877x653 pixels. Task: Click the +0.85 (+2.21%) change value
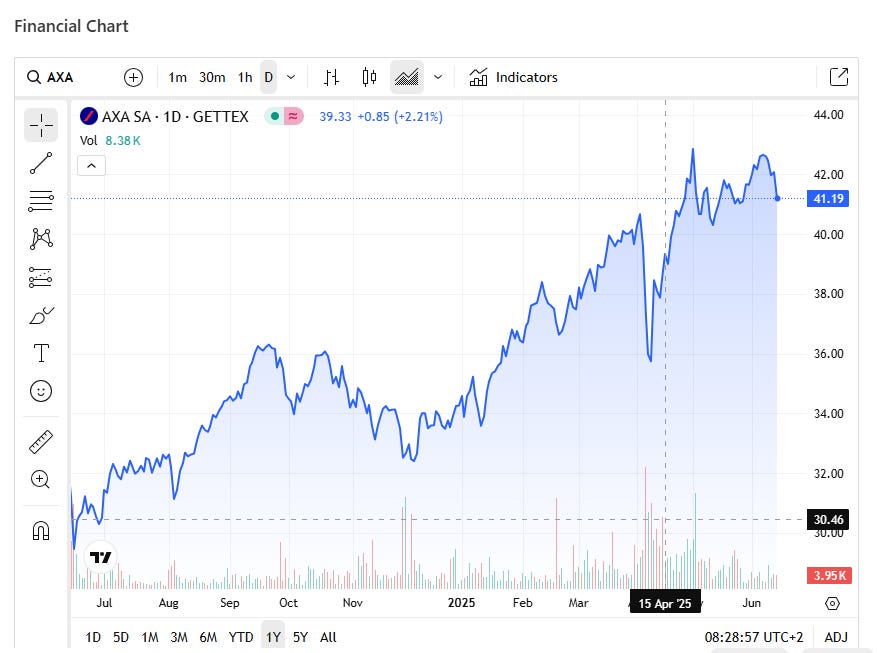point(400,116)
